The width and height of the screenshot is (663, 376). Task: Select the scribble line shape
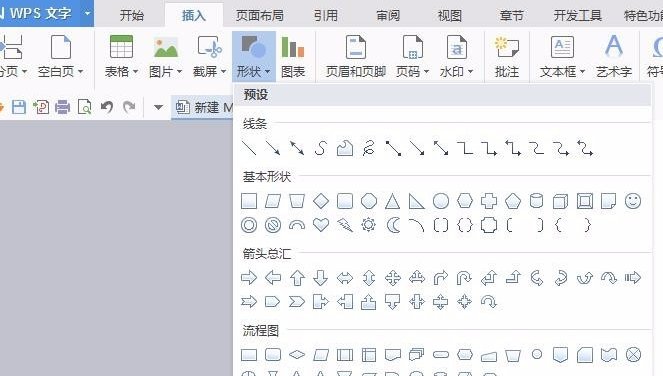tap(369, 148)
